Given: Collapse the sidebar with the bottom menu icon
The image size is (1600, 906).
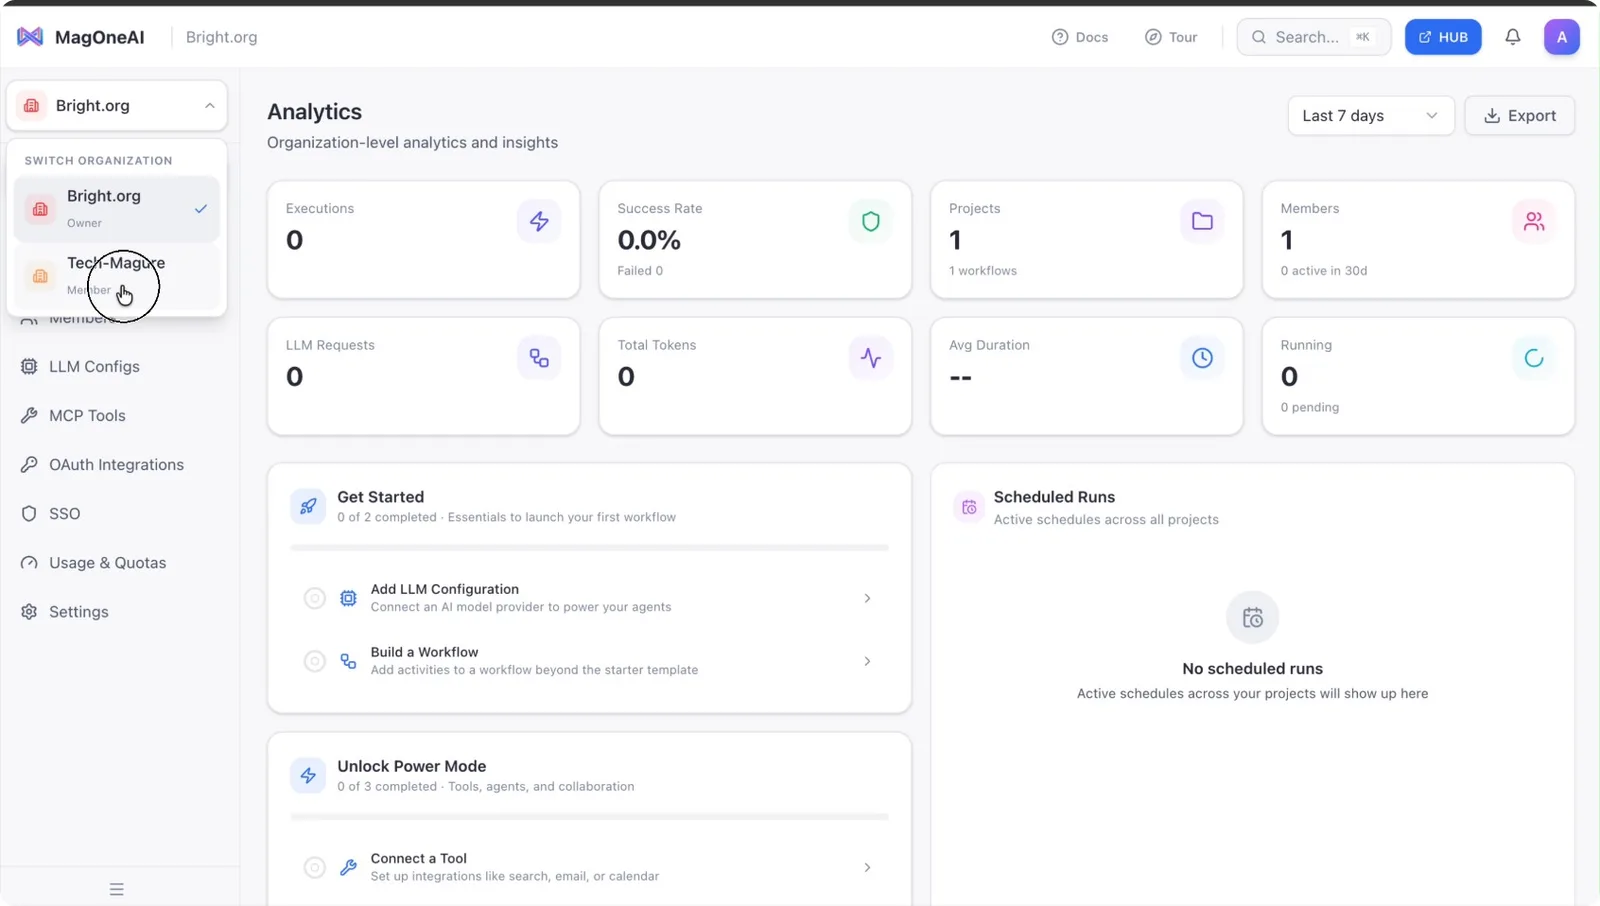Looking at the screenshot, I should coord(116,889).
